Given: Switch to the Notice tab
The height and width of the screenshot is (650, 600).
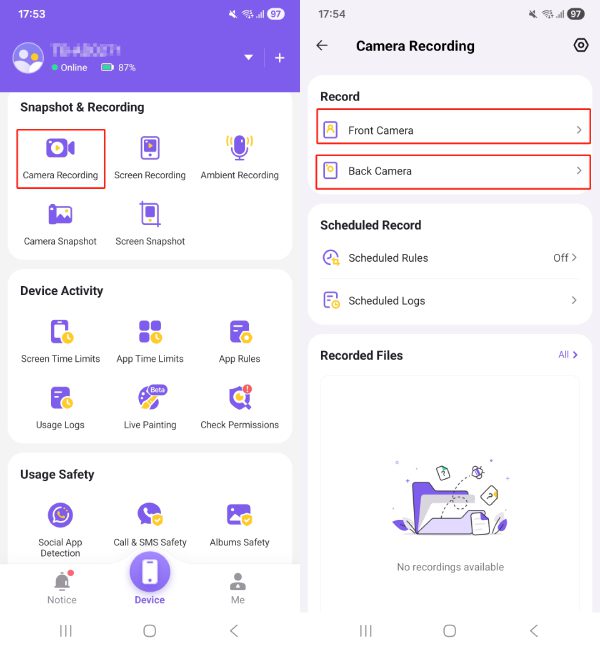Looking at the screenshot, I should pyautogui.click(x=62, y=588).
